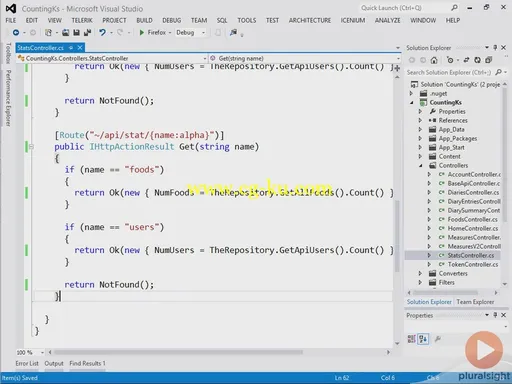
Task: Click the Collapse All icon in Solution Explorer
Action: coord(489,60)
